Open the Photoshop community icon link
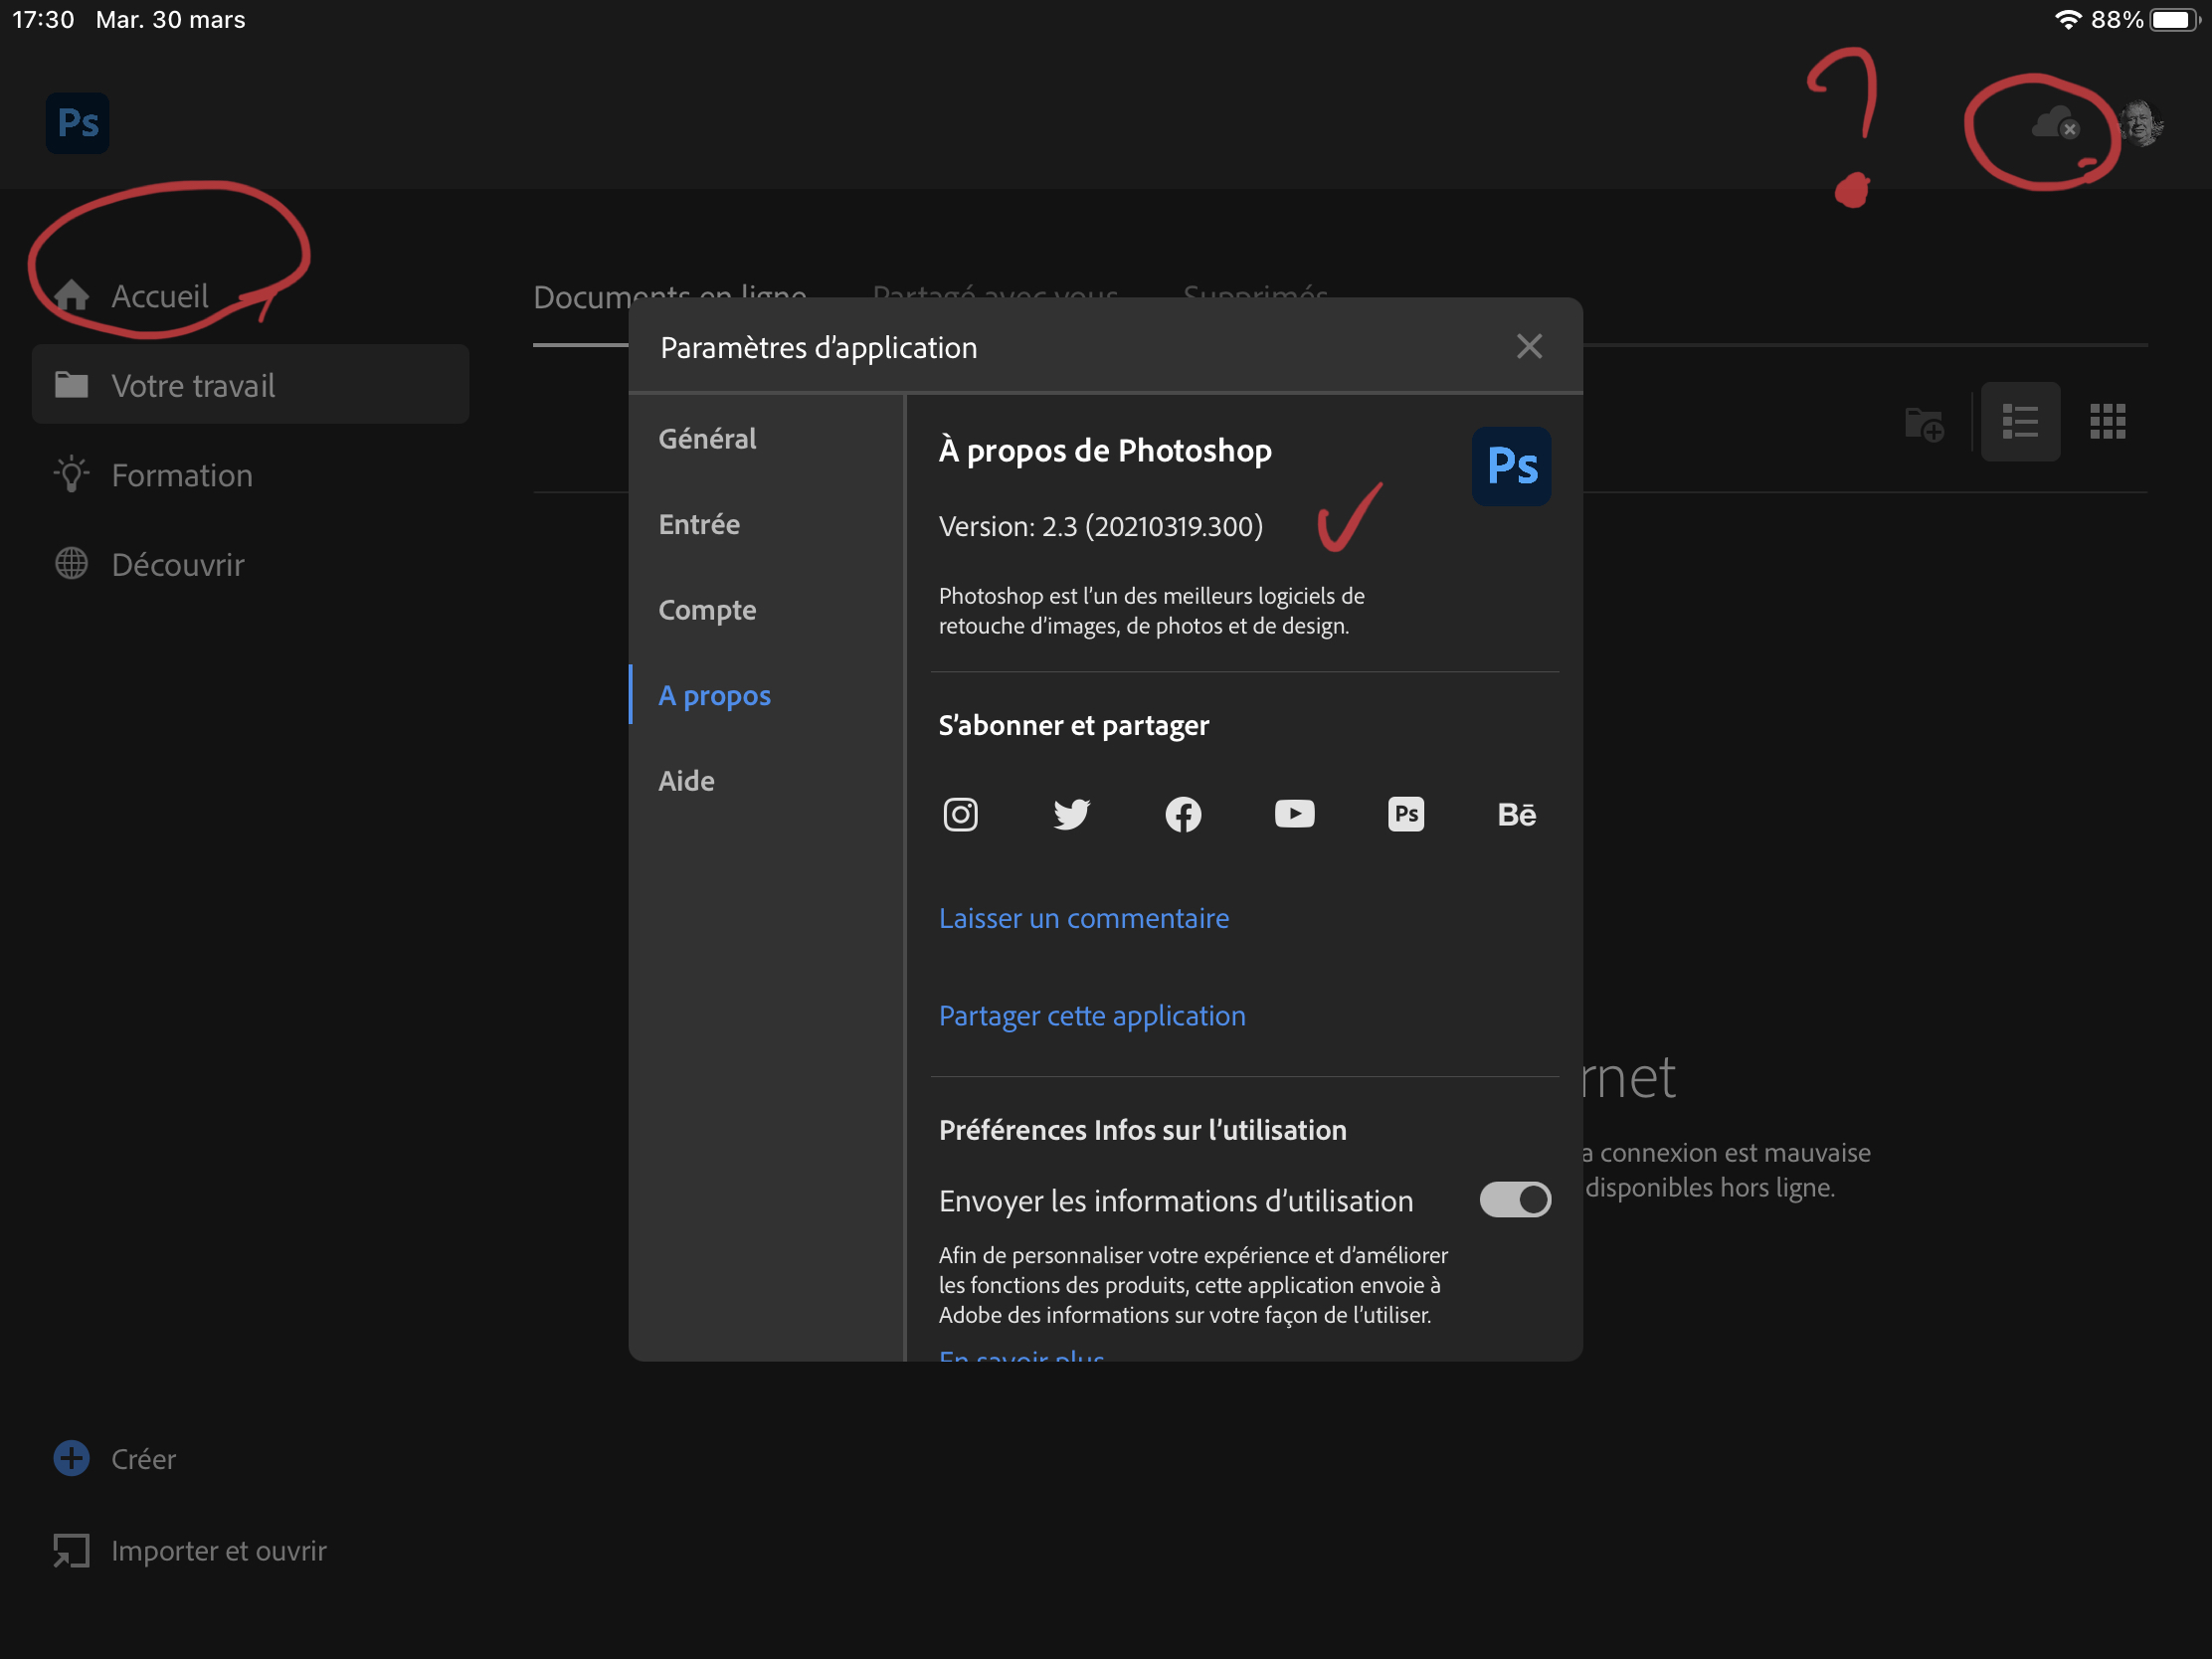The image size is (2212, 1659). [1406, 814]
